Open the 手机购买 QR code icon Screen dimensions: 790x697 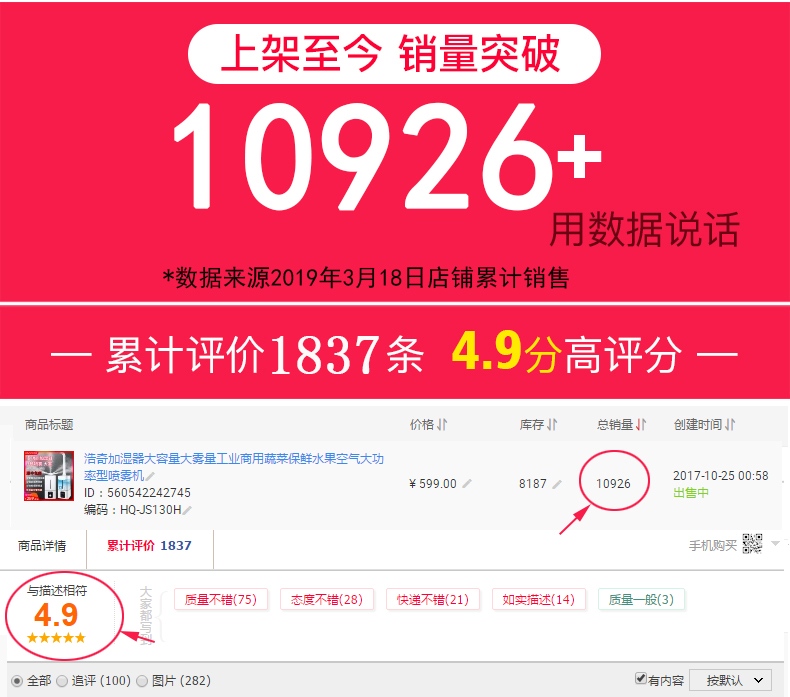click(x=752, y=544)
